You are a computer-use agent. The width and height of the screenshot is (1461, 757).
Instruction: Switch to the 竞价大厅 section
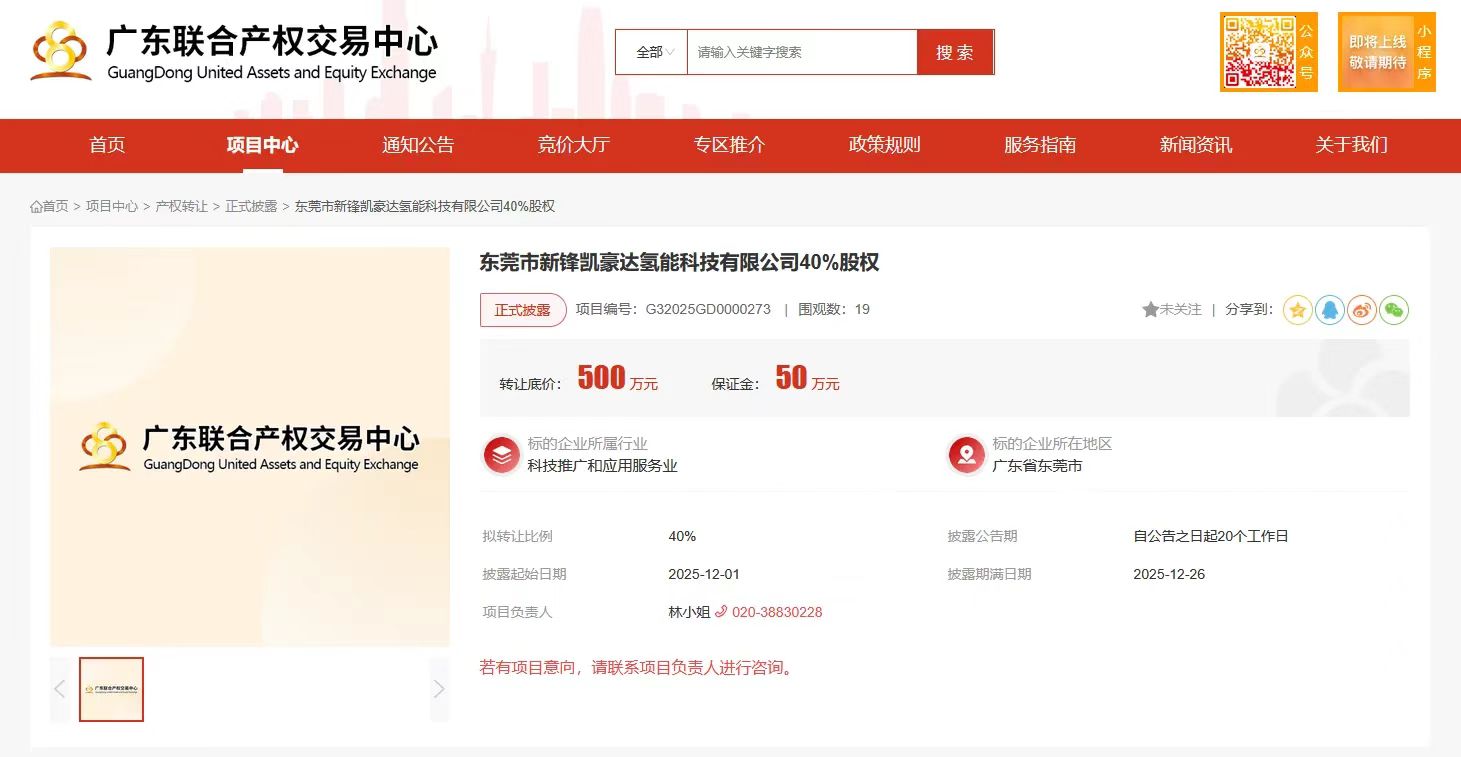(573, 145)
